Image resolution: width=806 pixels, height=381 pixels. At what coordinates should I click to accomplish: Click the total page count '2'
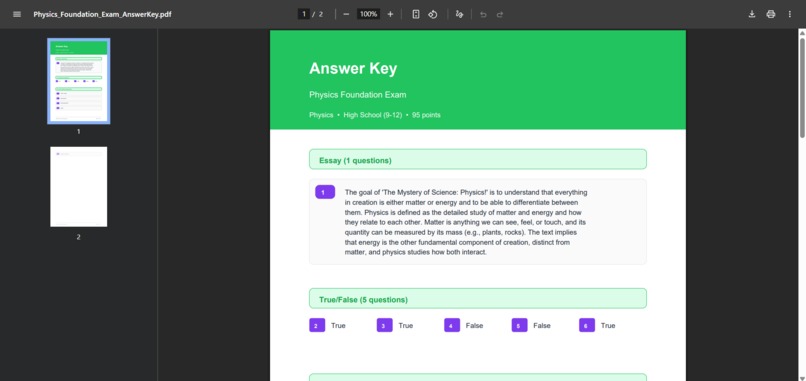(321, 14)
